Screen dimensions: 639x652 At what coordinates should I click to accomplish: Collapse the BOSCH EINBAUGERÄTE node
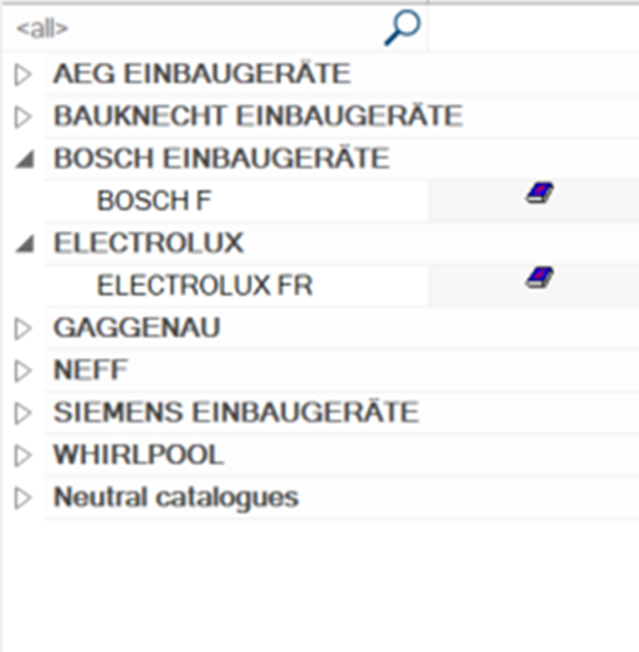(x=25, y=160)
